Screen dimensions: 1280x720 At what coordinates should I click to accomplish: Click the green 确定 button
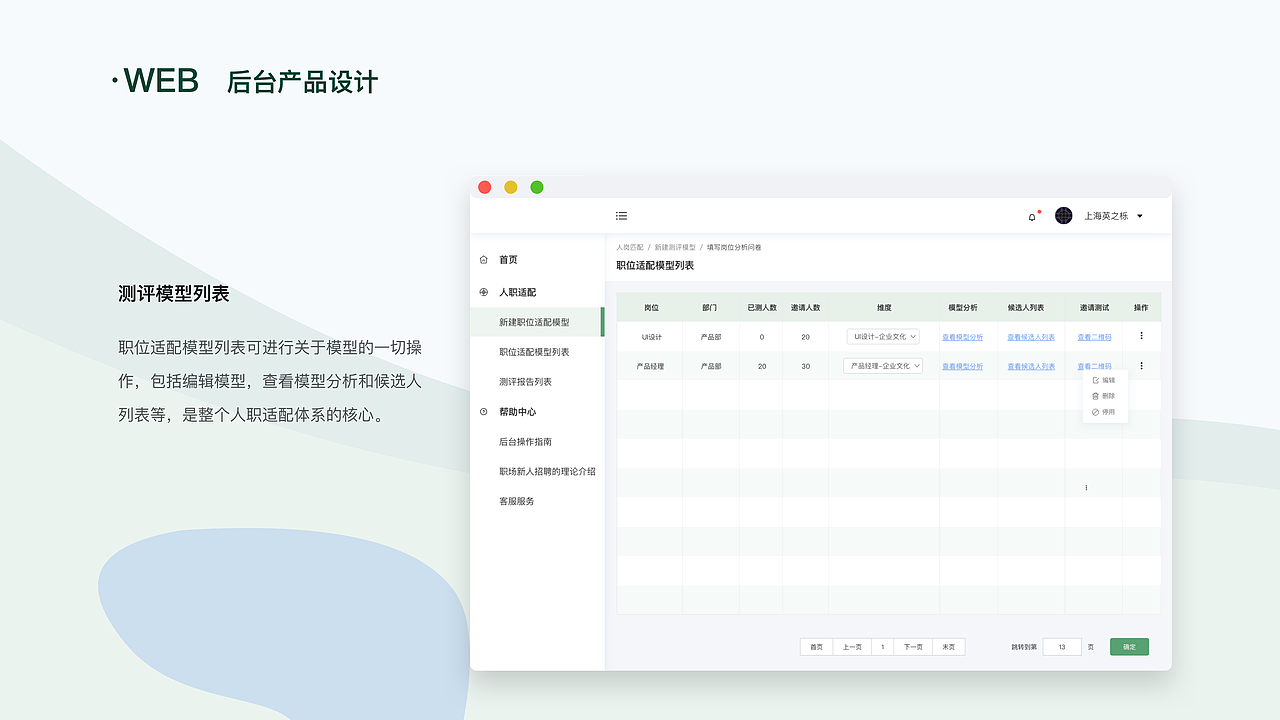[1129, 647]
